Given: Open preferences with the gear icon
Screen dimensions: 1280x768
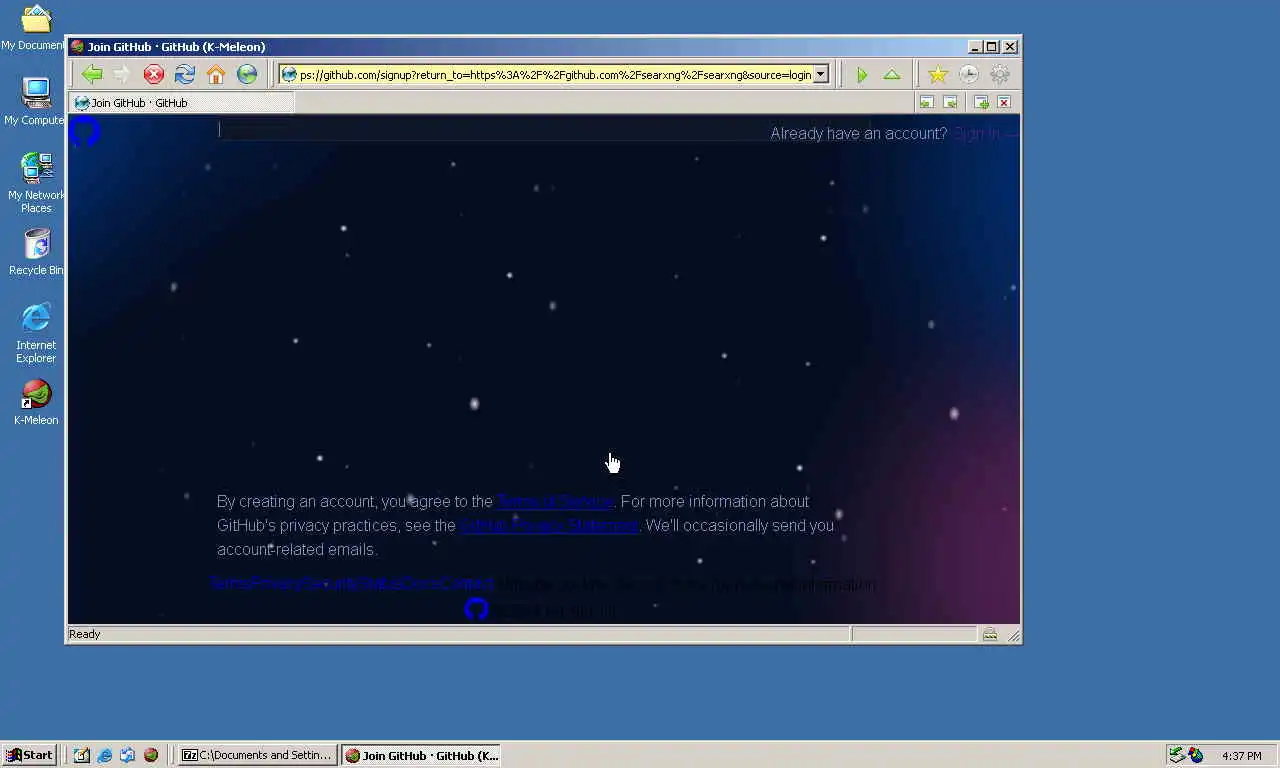Looking at the screenshot, I should (999, 75).
